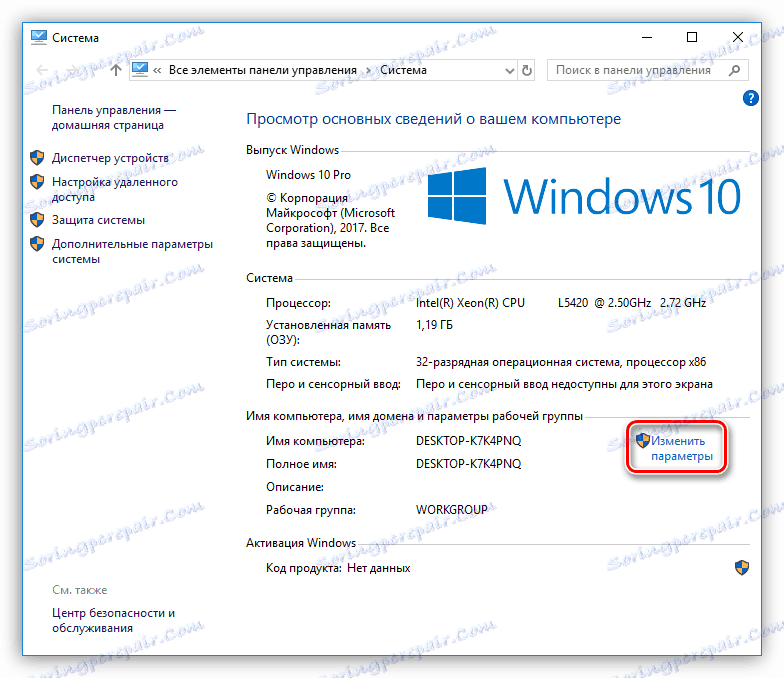Screen dimensions: 784x678
Task: Open Дополнительные параметры системы link
Action: pyautogui.click(x=132, y=252)
